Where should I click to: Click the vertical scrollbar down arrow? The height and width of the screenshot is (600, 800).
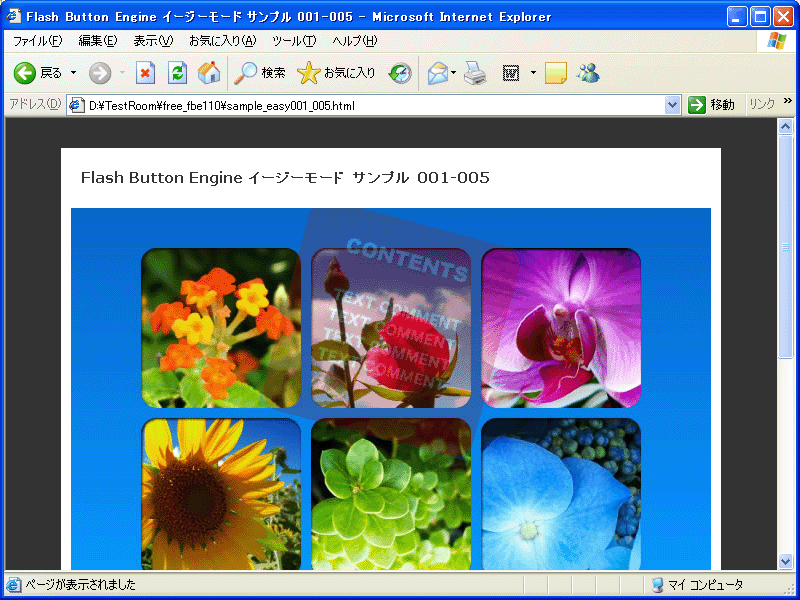[x=785, y=562]
